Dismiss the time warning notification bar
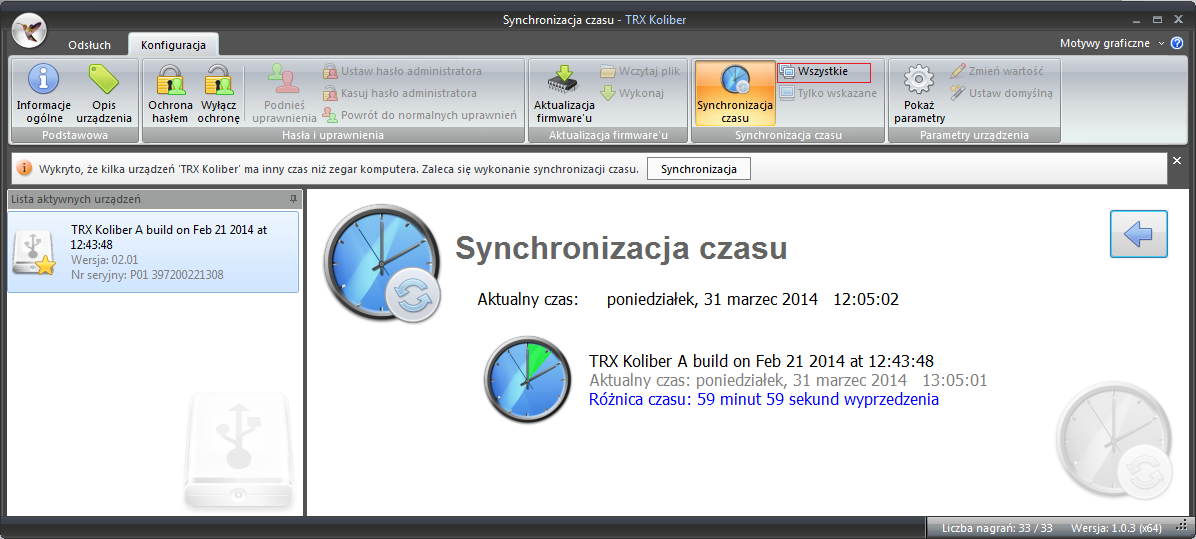This screenshot has width=1196, height=539. [x=1176, y=161]
